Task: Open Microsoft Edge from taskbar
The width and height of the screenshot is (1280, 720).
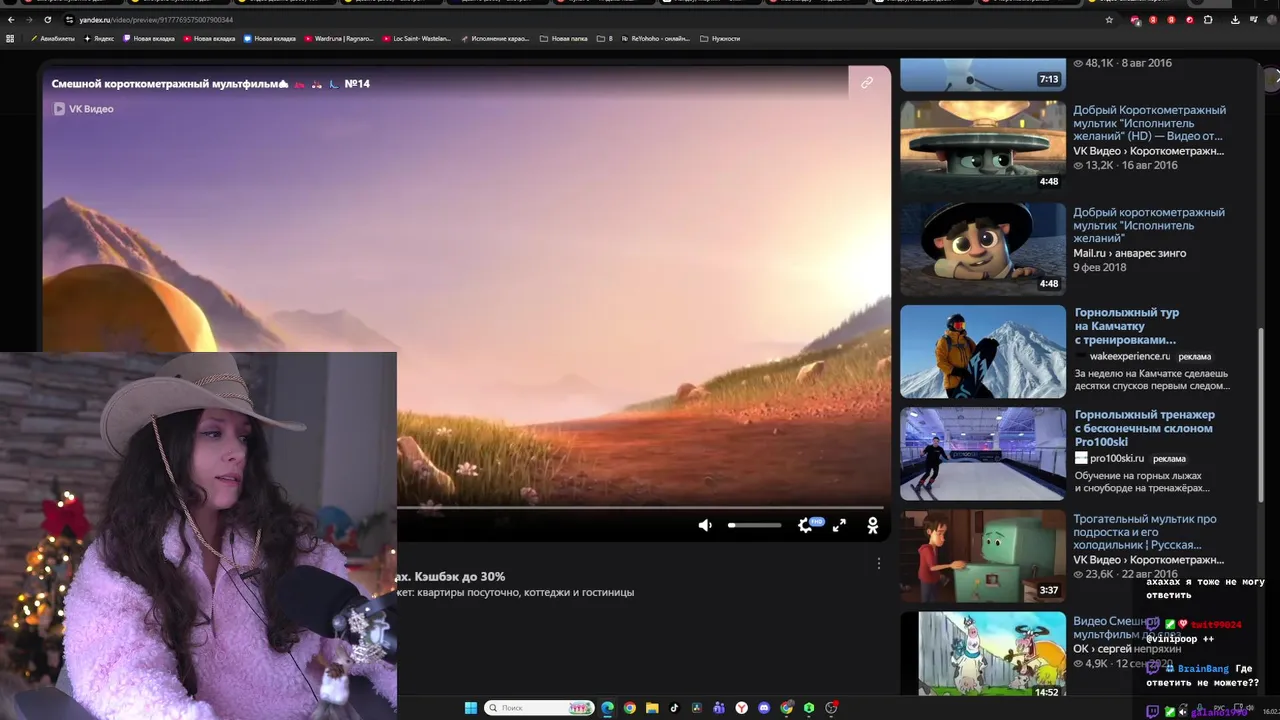Action: point(607,708)
